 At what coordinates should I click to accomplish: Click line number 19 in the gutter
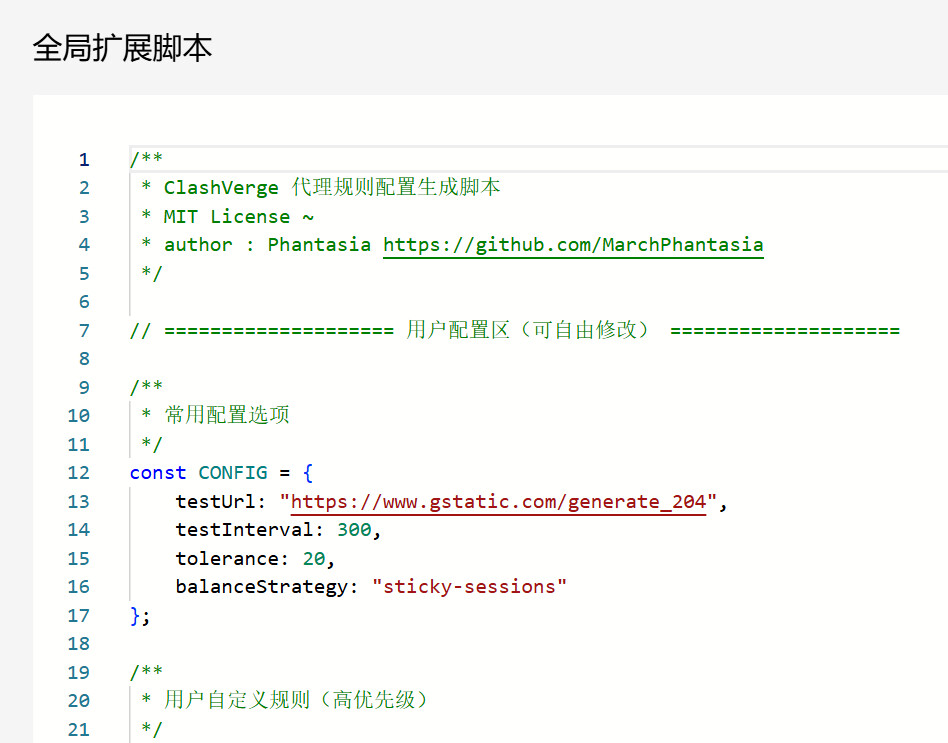point(79,672)
